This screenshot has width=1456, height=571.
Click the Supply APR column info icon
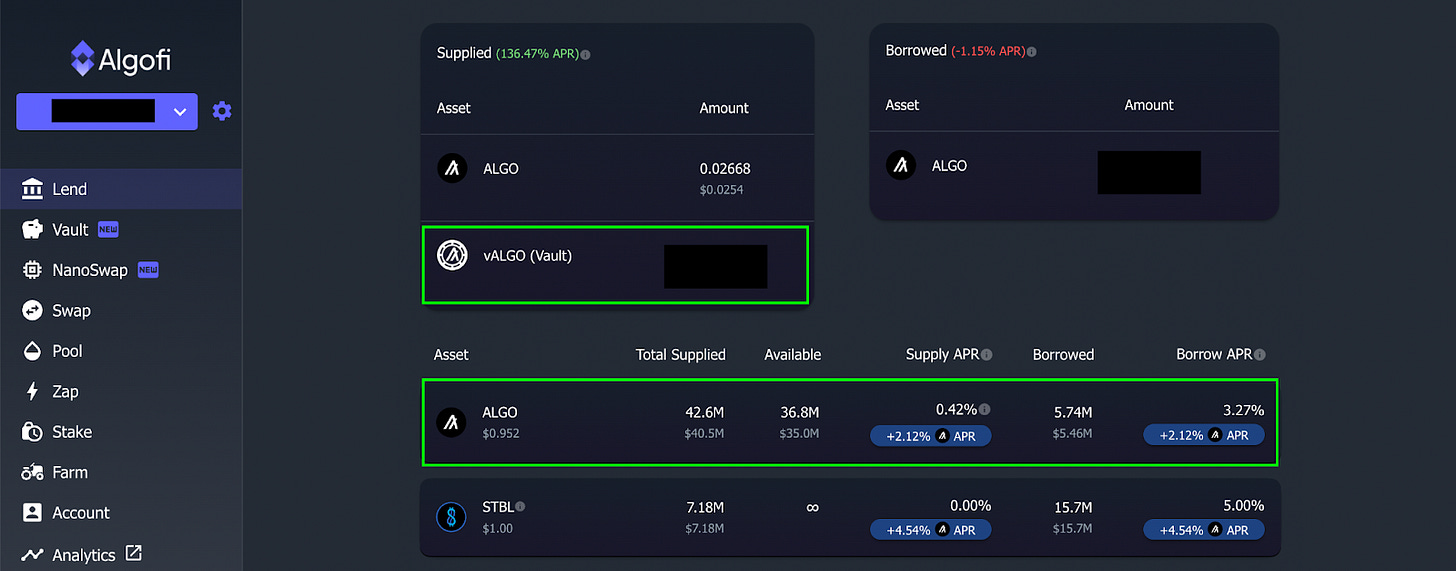[x=987, y=355]
